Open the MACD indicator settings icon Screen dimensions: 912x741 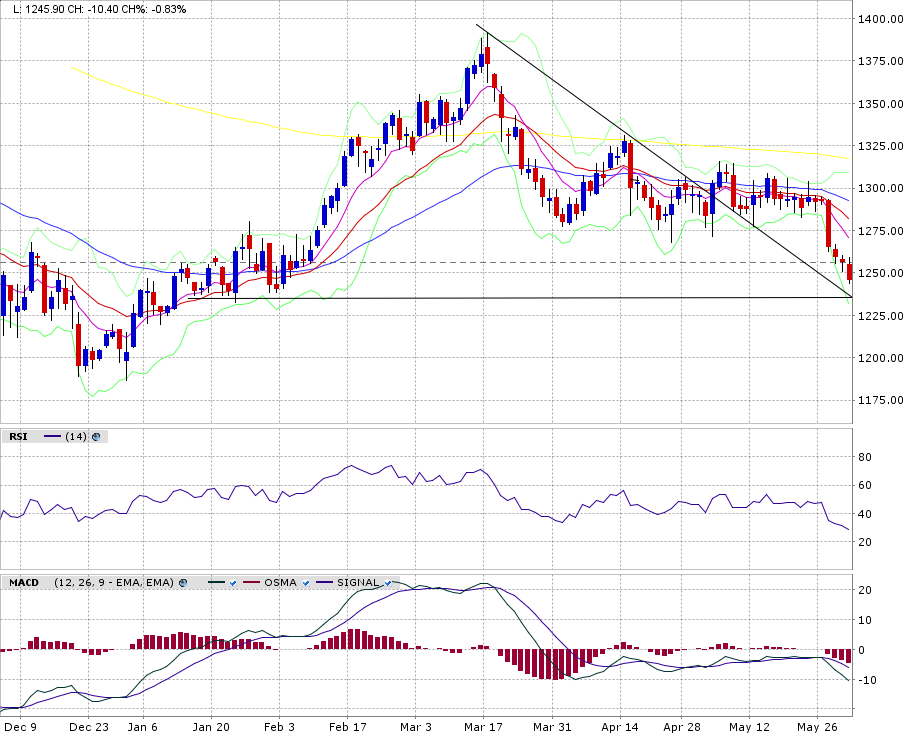[183, 582]
